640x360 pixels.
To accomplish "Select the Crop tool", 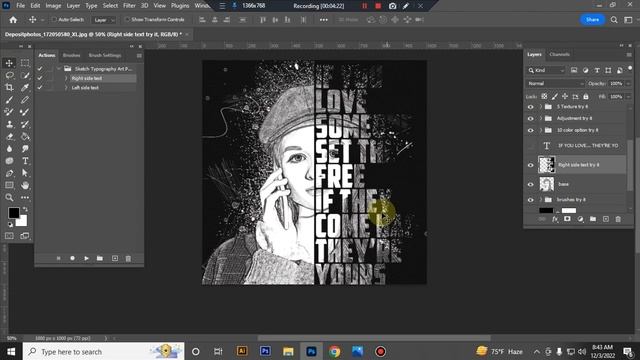I will 9,87.
